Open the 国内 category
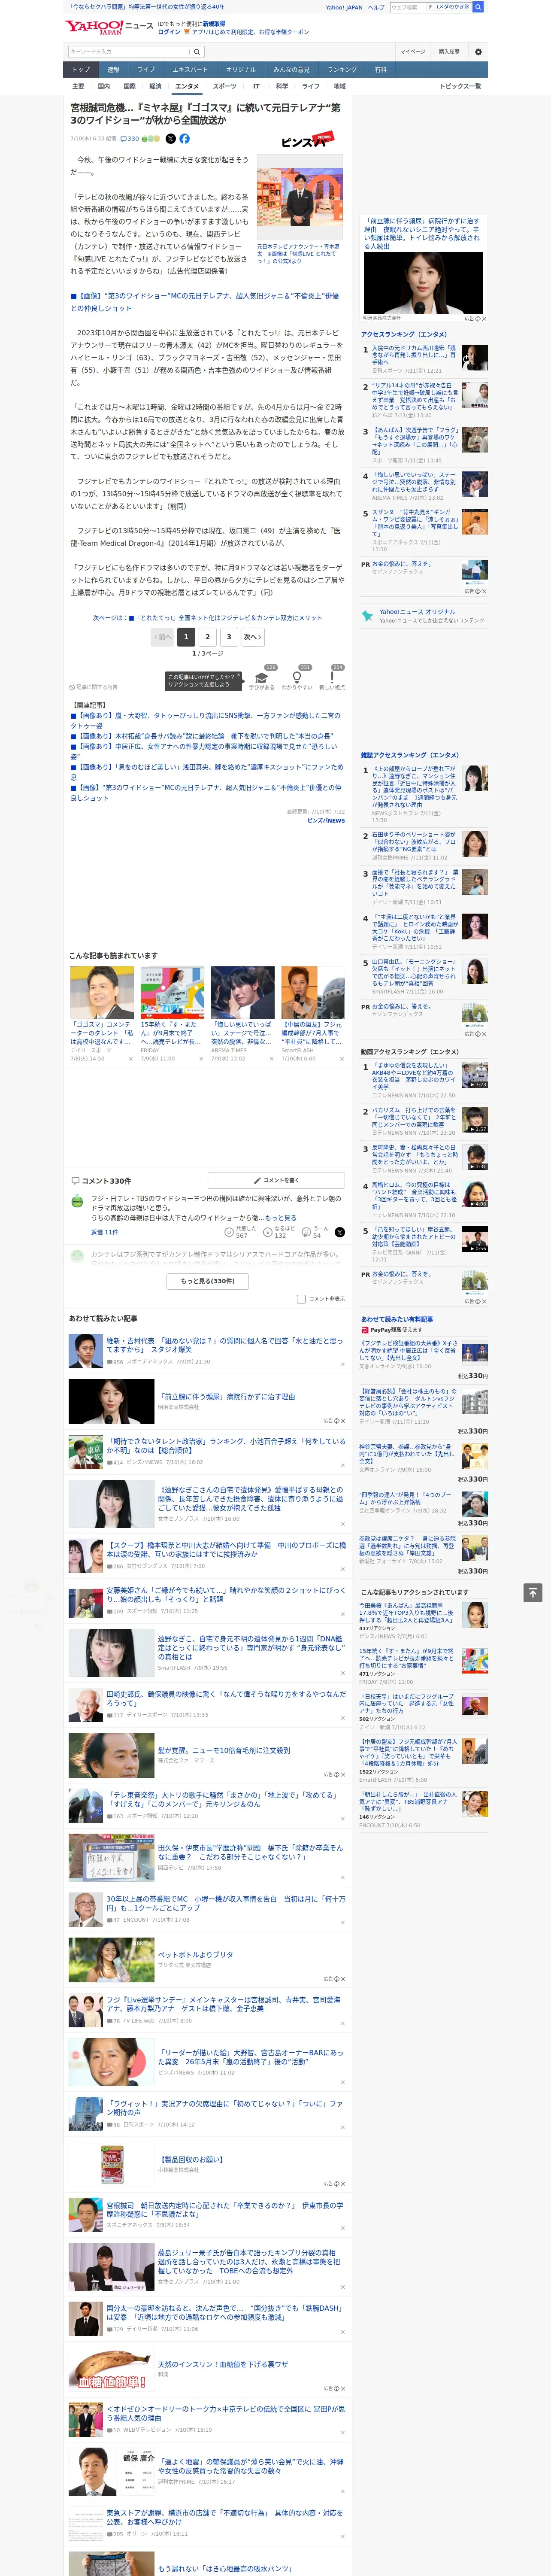 104,86
